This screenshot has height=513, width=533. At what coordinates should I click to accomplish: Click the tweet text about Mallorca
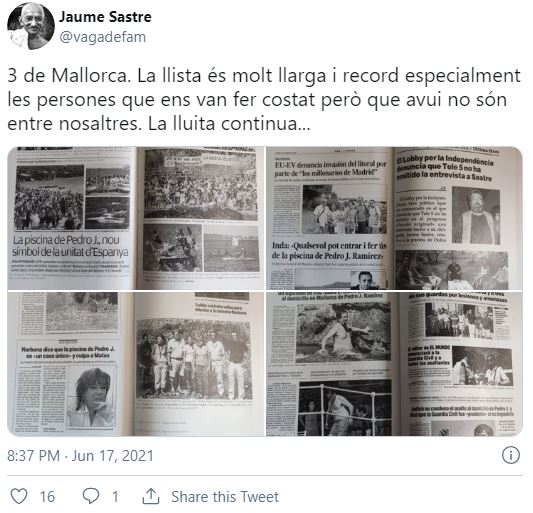[264, 99]
